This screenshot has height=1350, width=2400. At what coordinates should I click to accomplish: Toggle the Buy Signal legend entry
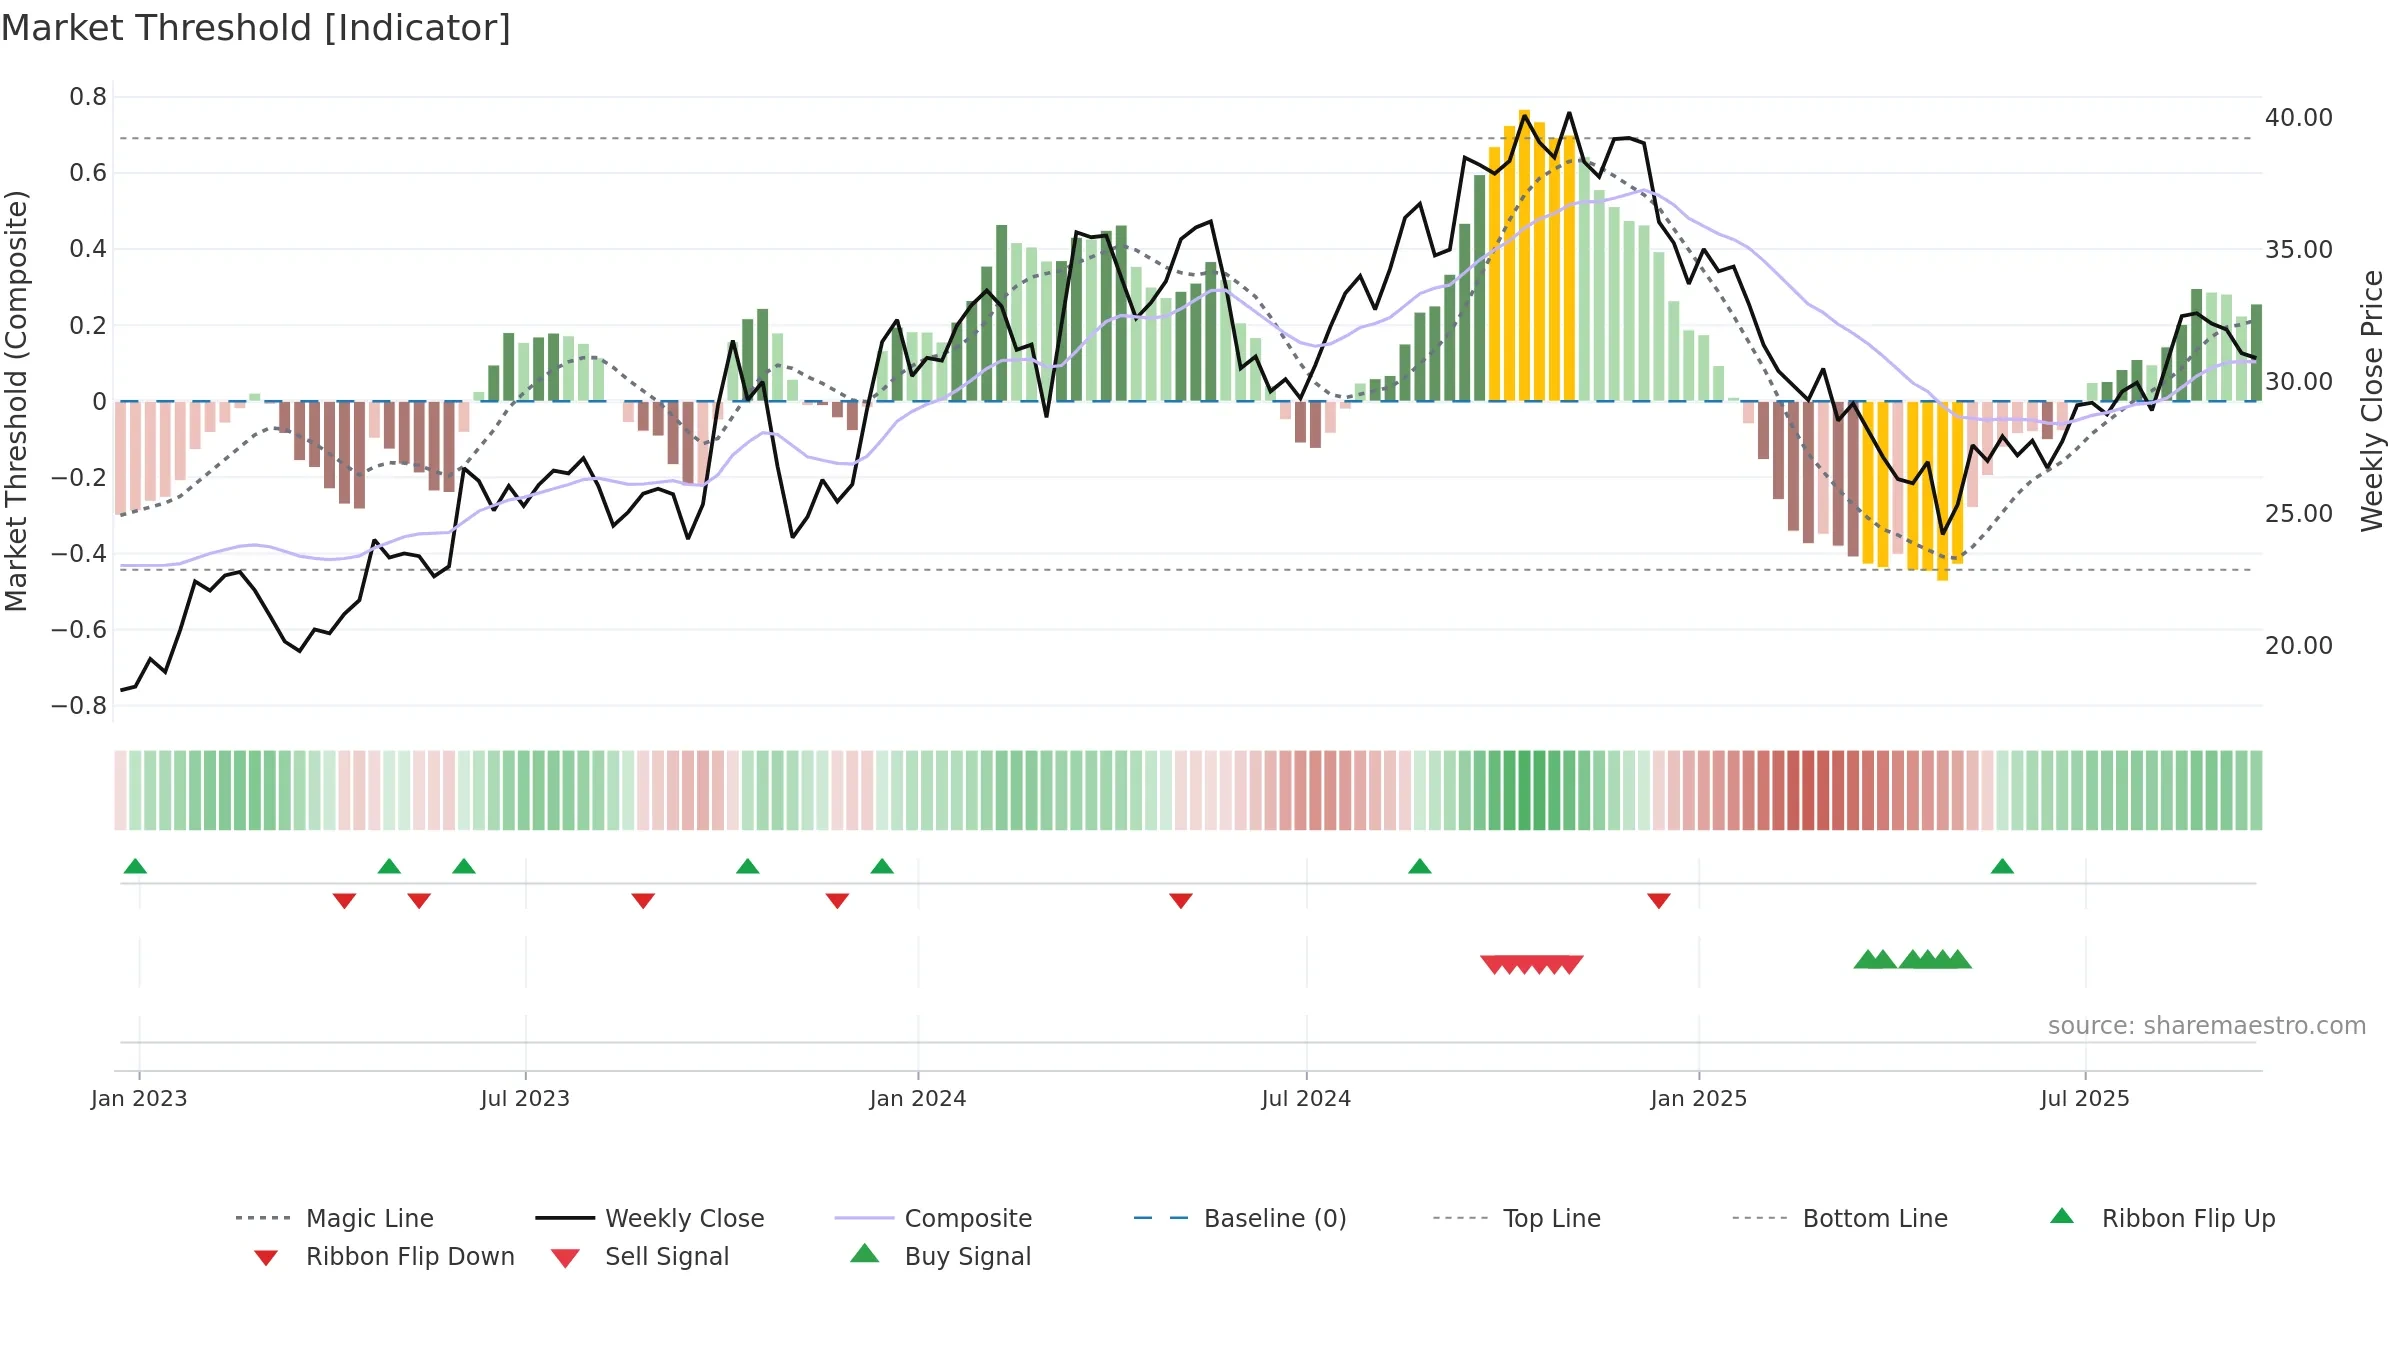click(x=940, y=1256)
